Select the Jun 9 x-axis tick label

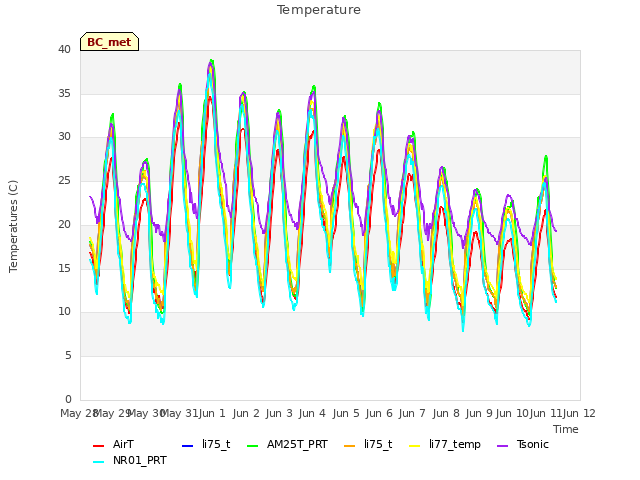pos(479,413)
